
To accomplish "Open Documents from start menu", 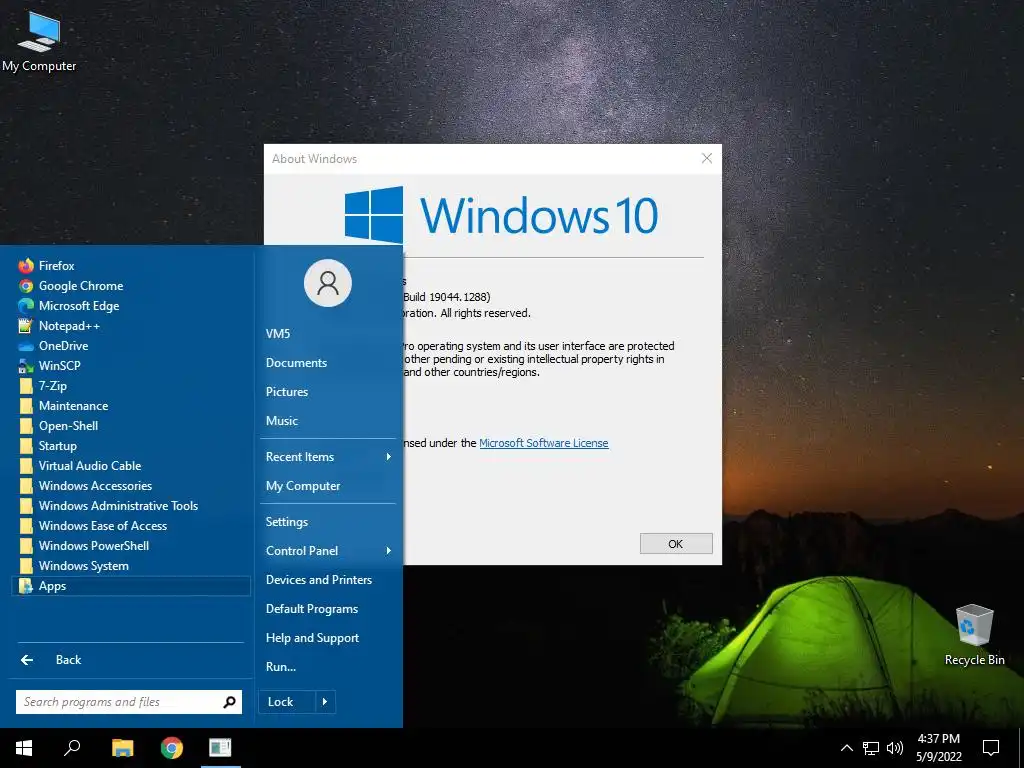I will click(328, 363).
